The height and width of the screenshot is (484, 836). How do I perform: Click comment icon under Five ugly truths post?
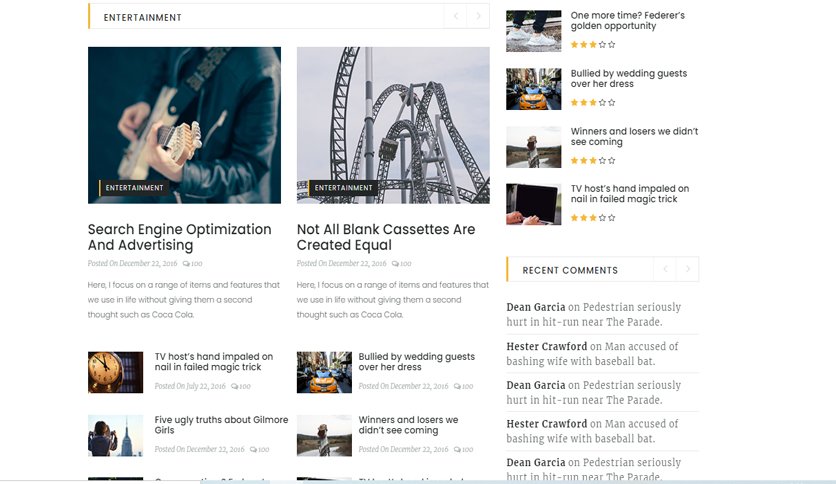tap(253, 450)
